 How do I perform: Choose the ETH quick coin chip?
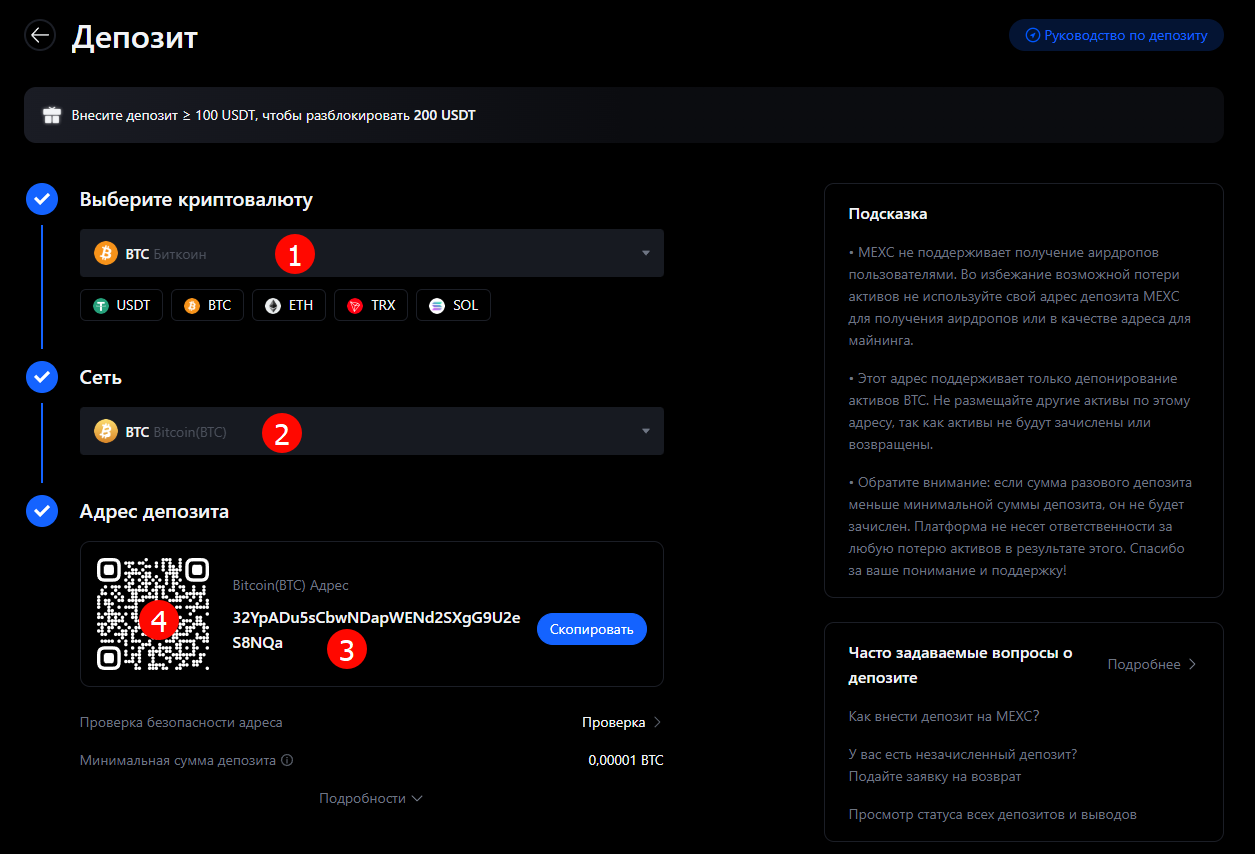click(289, 305)
